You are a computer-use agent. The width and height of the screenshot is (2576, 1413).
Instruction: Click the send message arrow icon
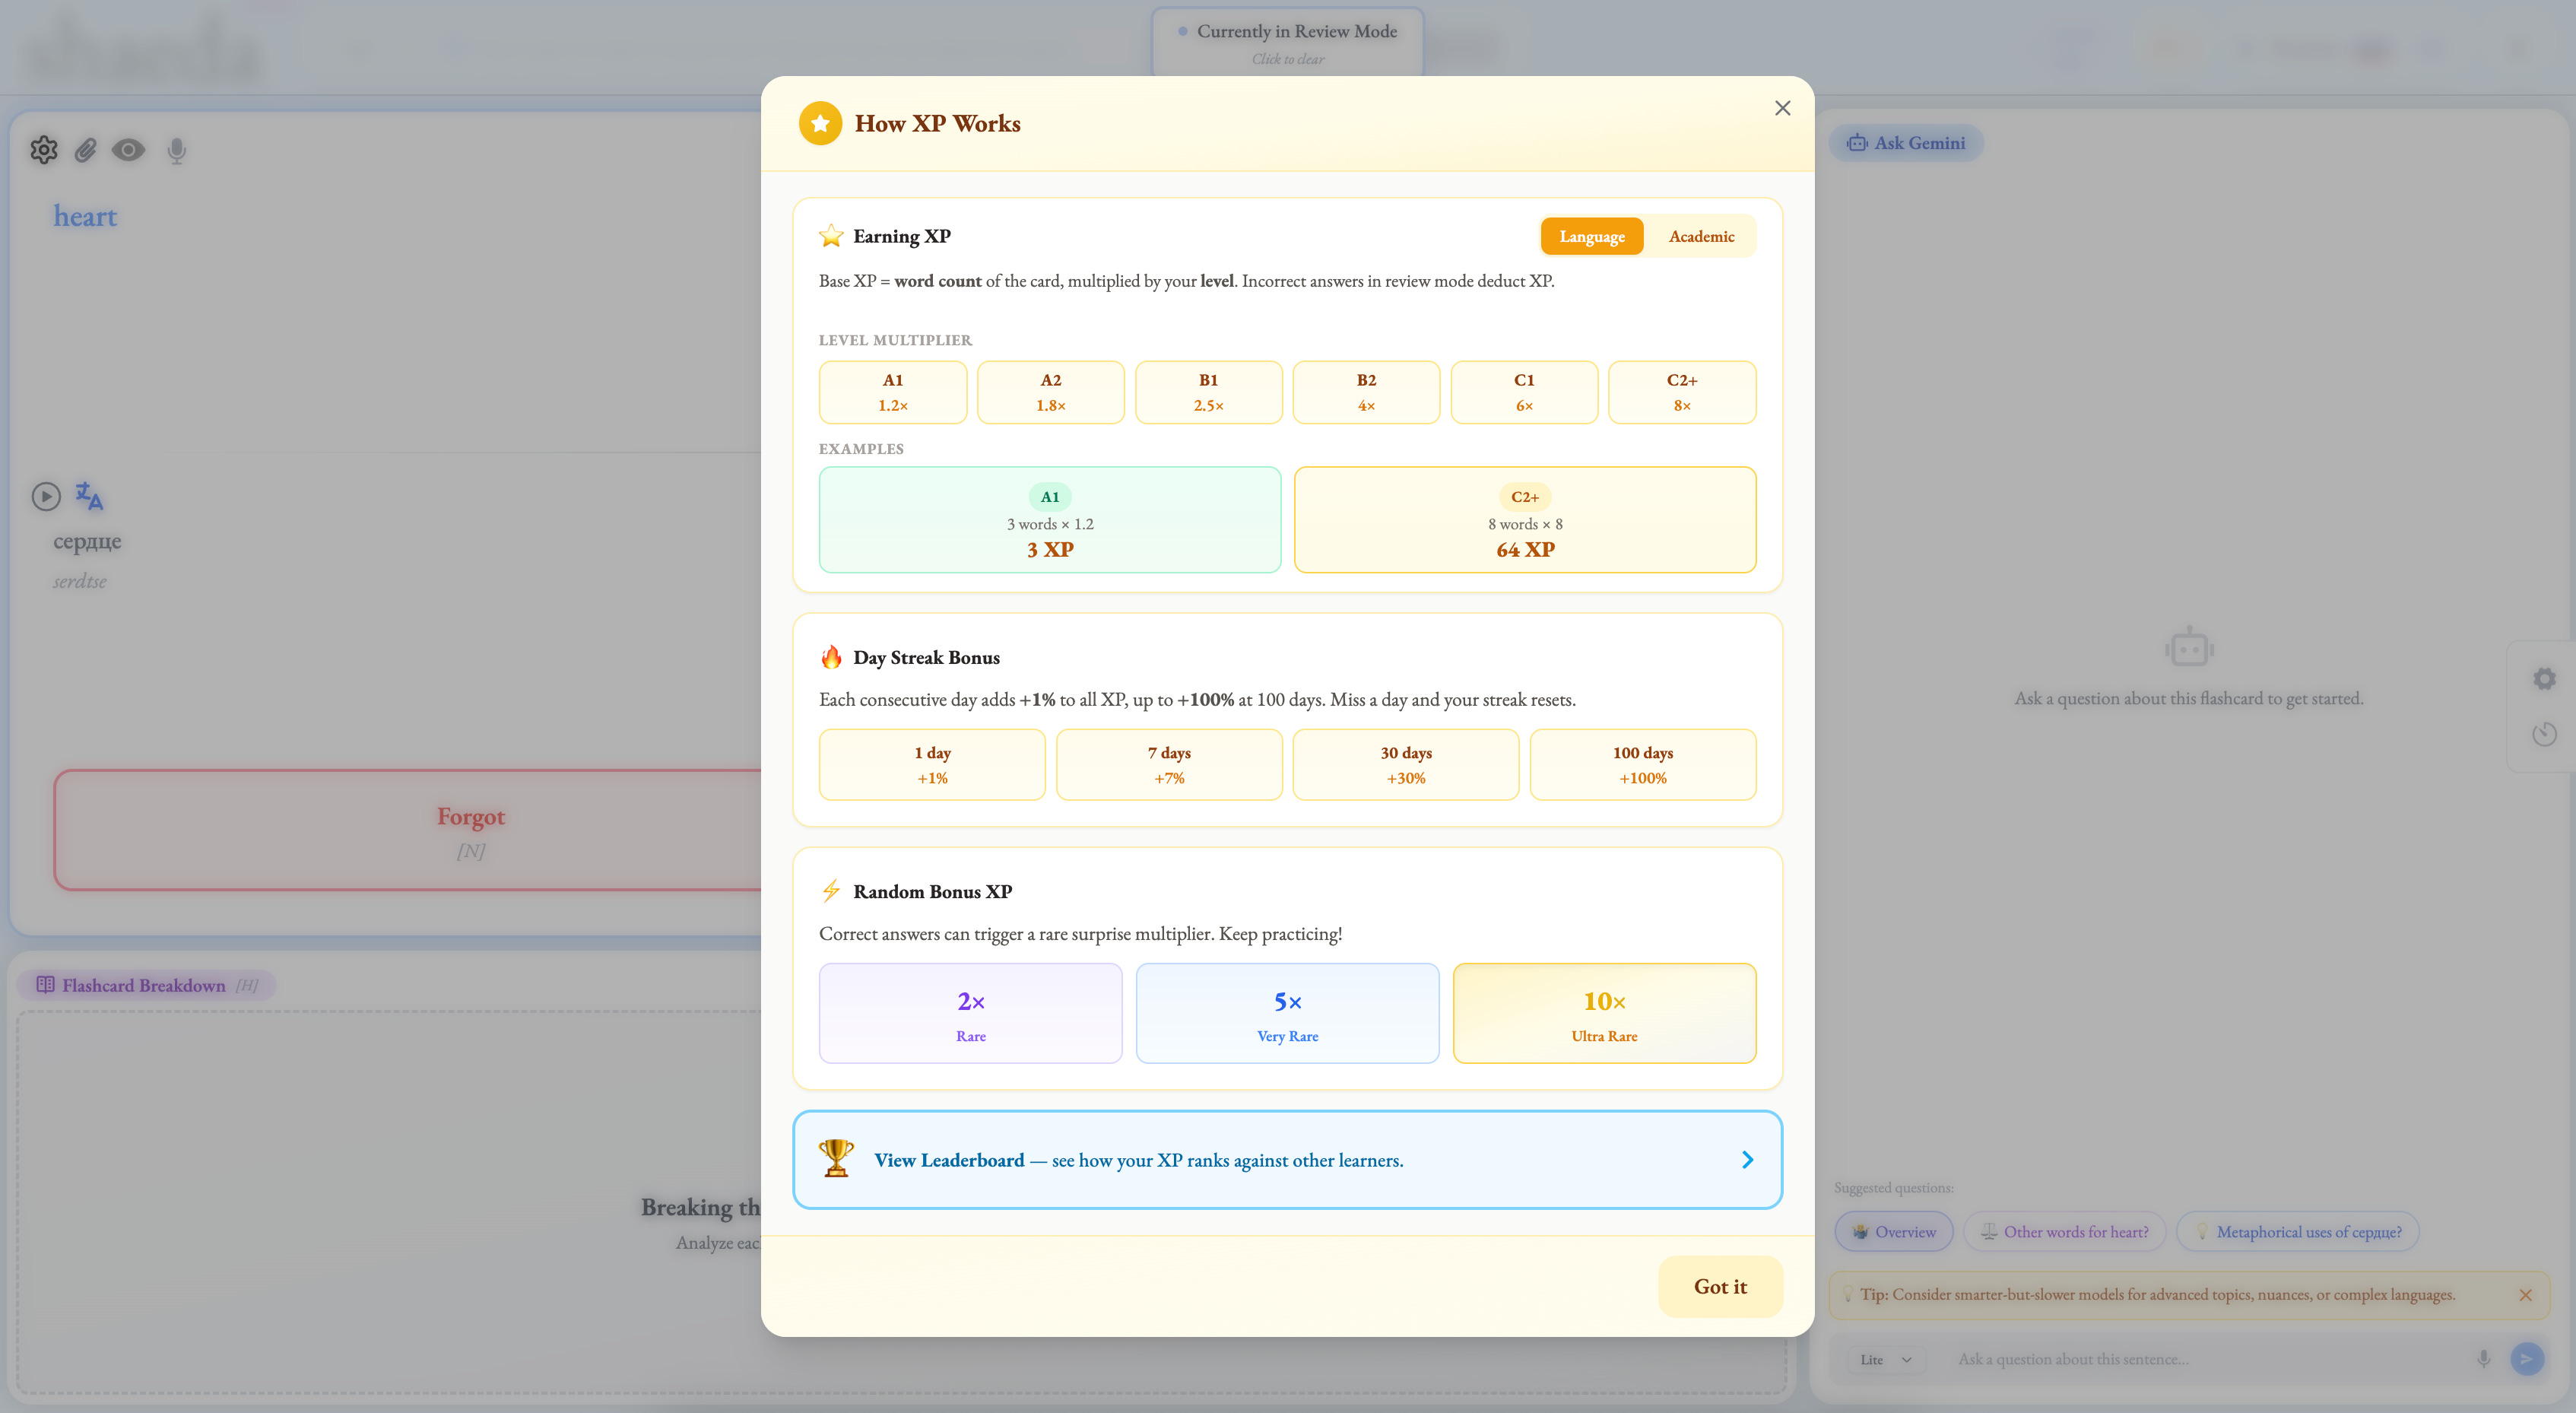[2526, 1358]
